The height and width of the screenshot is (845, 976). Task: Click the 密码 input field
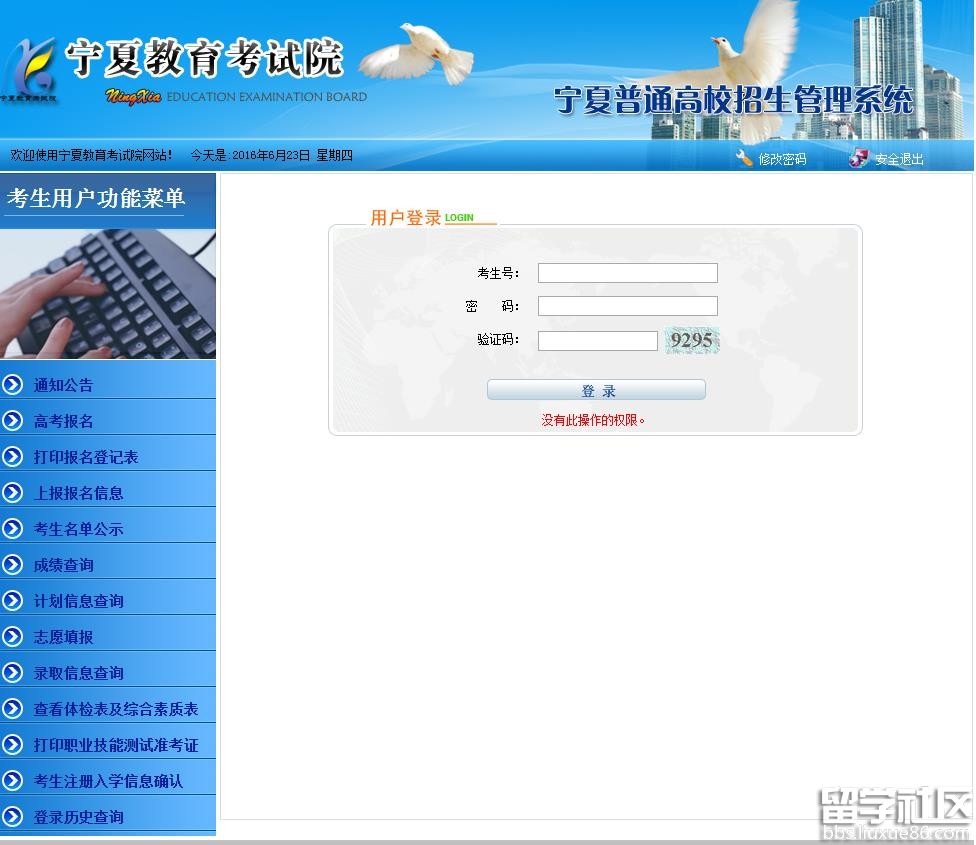(x=627, y=306)
